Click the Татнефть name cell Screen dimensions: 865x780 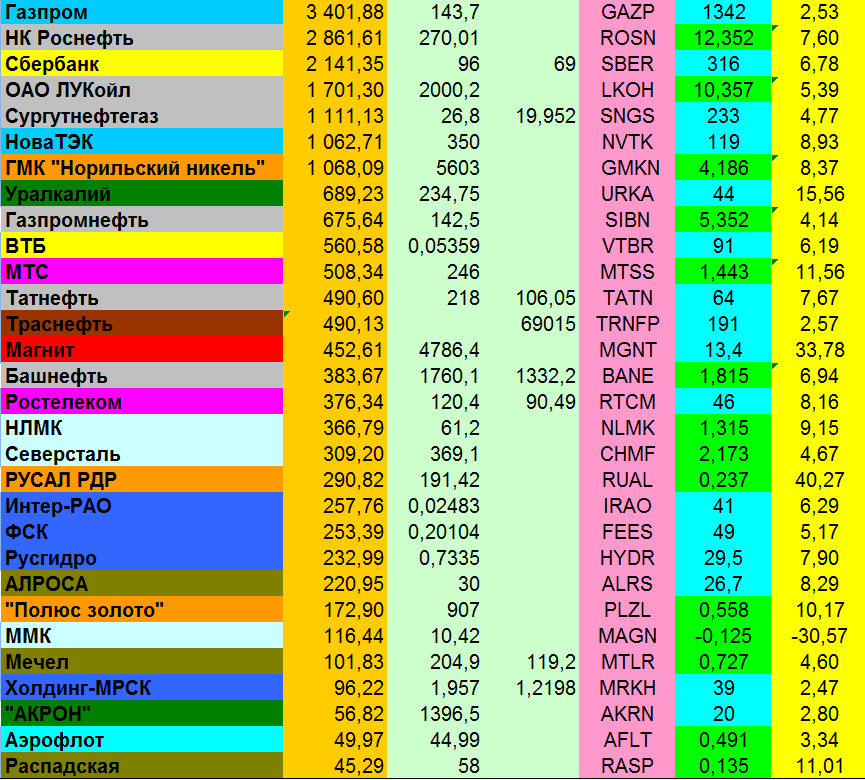click(x=142, y=298)
